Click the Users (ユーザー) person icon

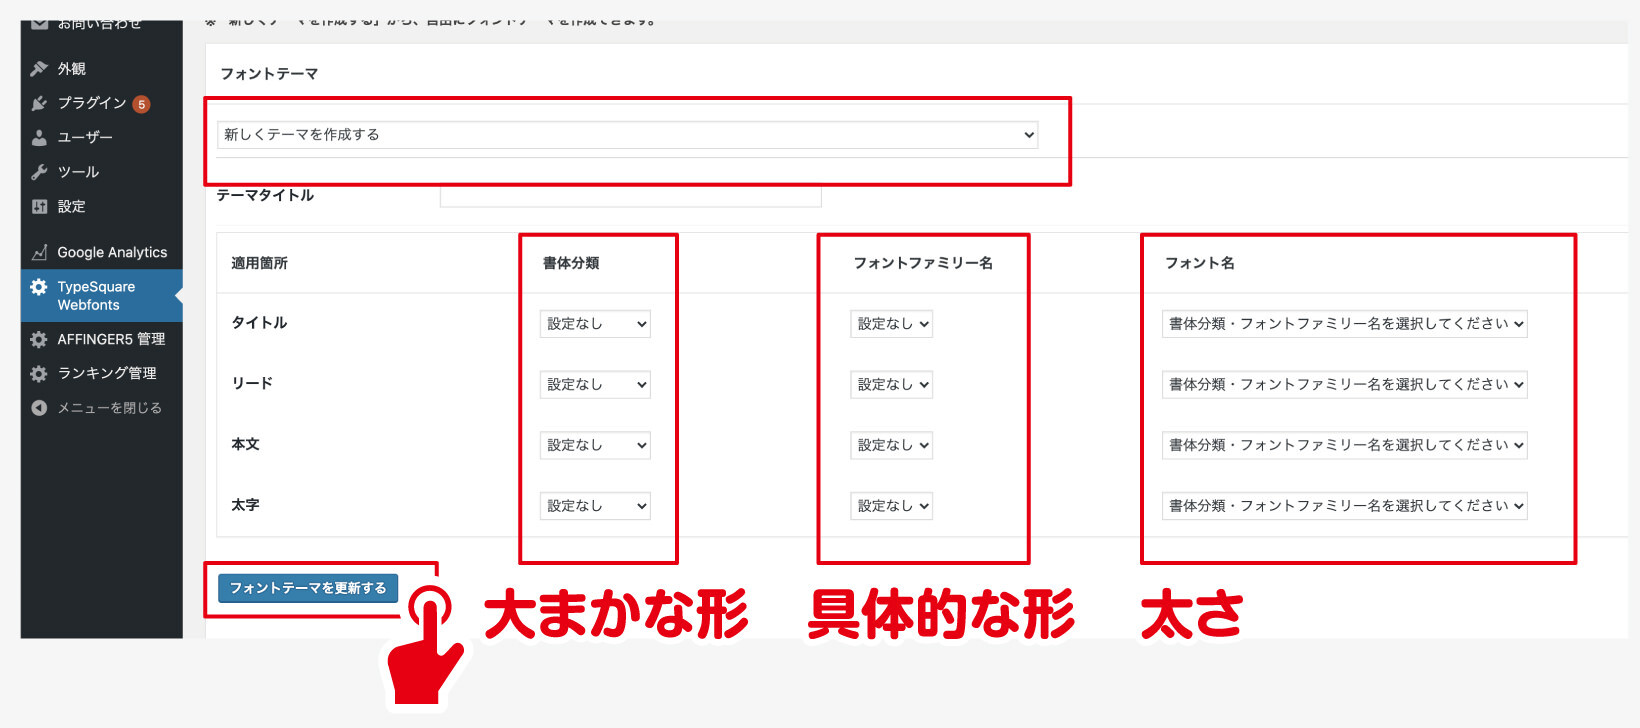point(39,138)
